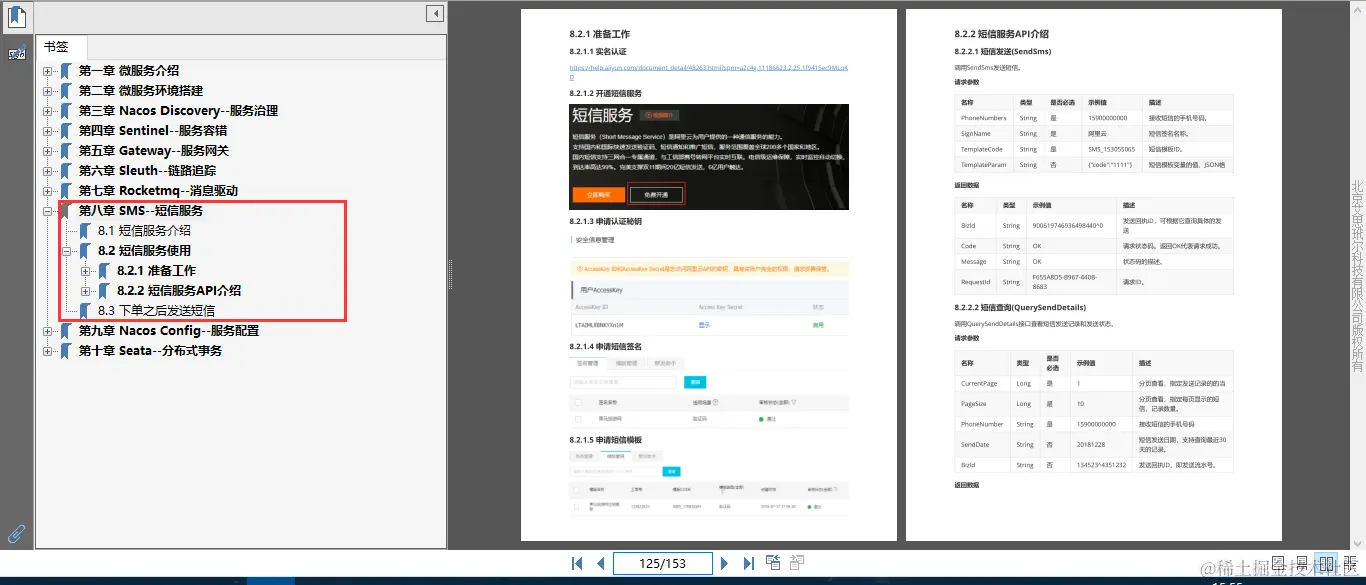Collapse 第八章 SMS--短信服务 bookmark
Screen dimensions: 1366x585
47,211
